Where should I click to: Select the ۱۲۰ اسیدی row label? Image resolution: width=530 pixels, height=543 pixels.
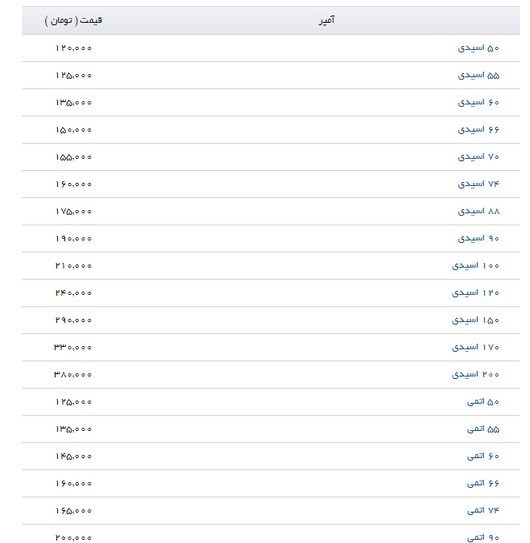coord(475,293)
